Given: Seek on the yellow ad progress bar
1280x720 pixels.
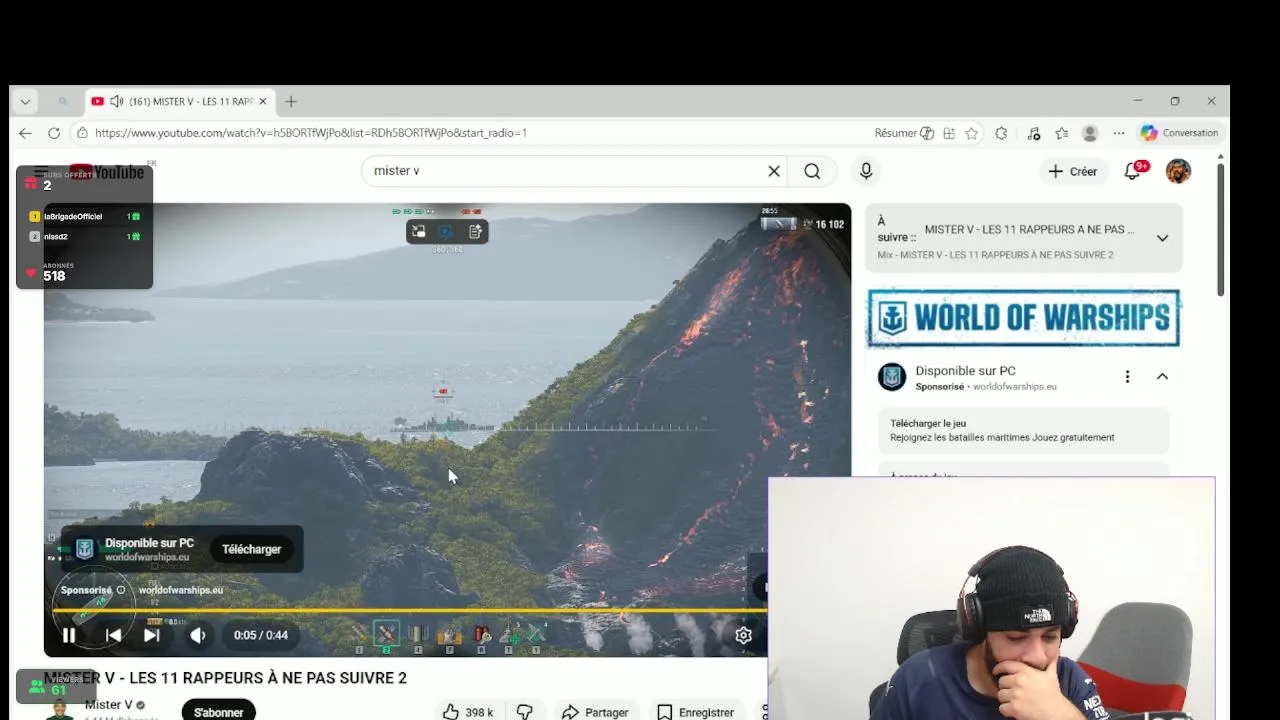Looking at the screenshot, I should tap(410, 610).
